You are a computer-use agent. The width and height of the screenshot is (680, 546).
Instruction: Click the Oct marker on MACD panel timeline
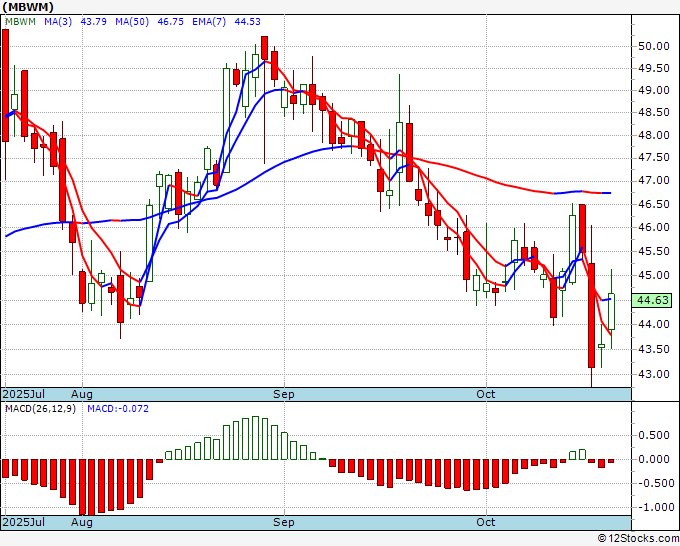[486, 522]
